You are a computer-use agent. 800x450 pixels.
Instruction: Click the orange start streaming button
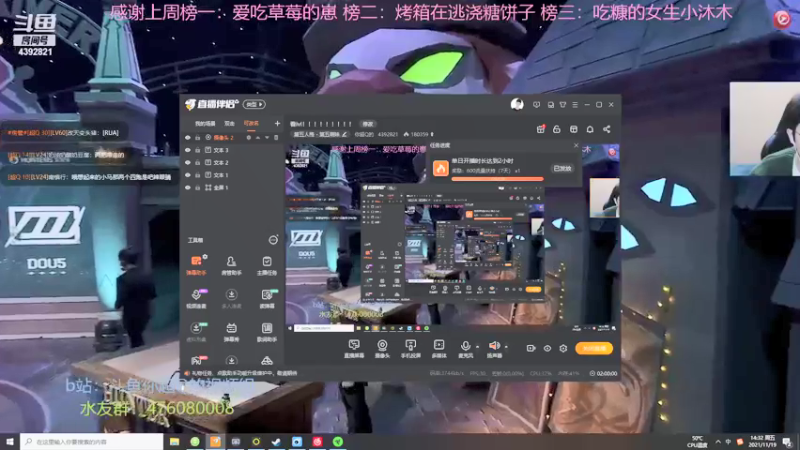(594, 348)
